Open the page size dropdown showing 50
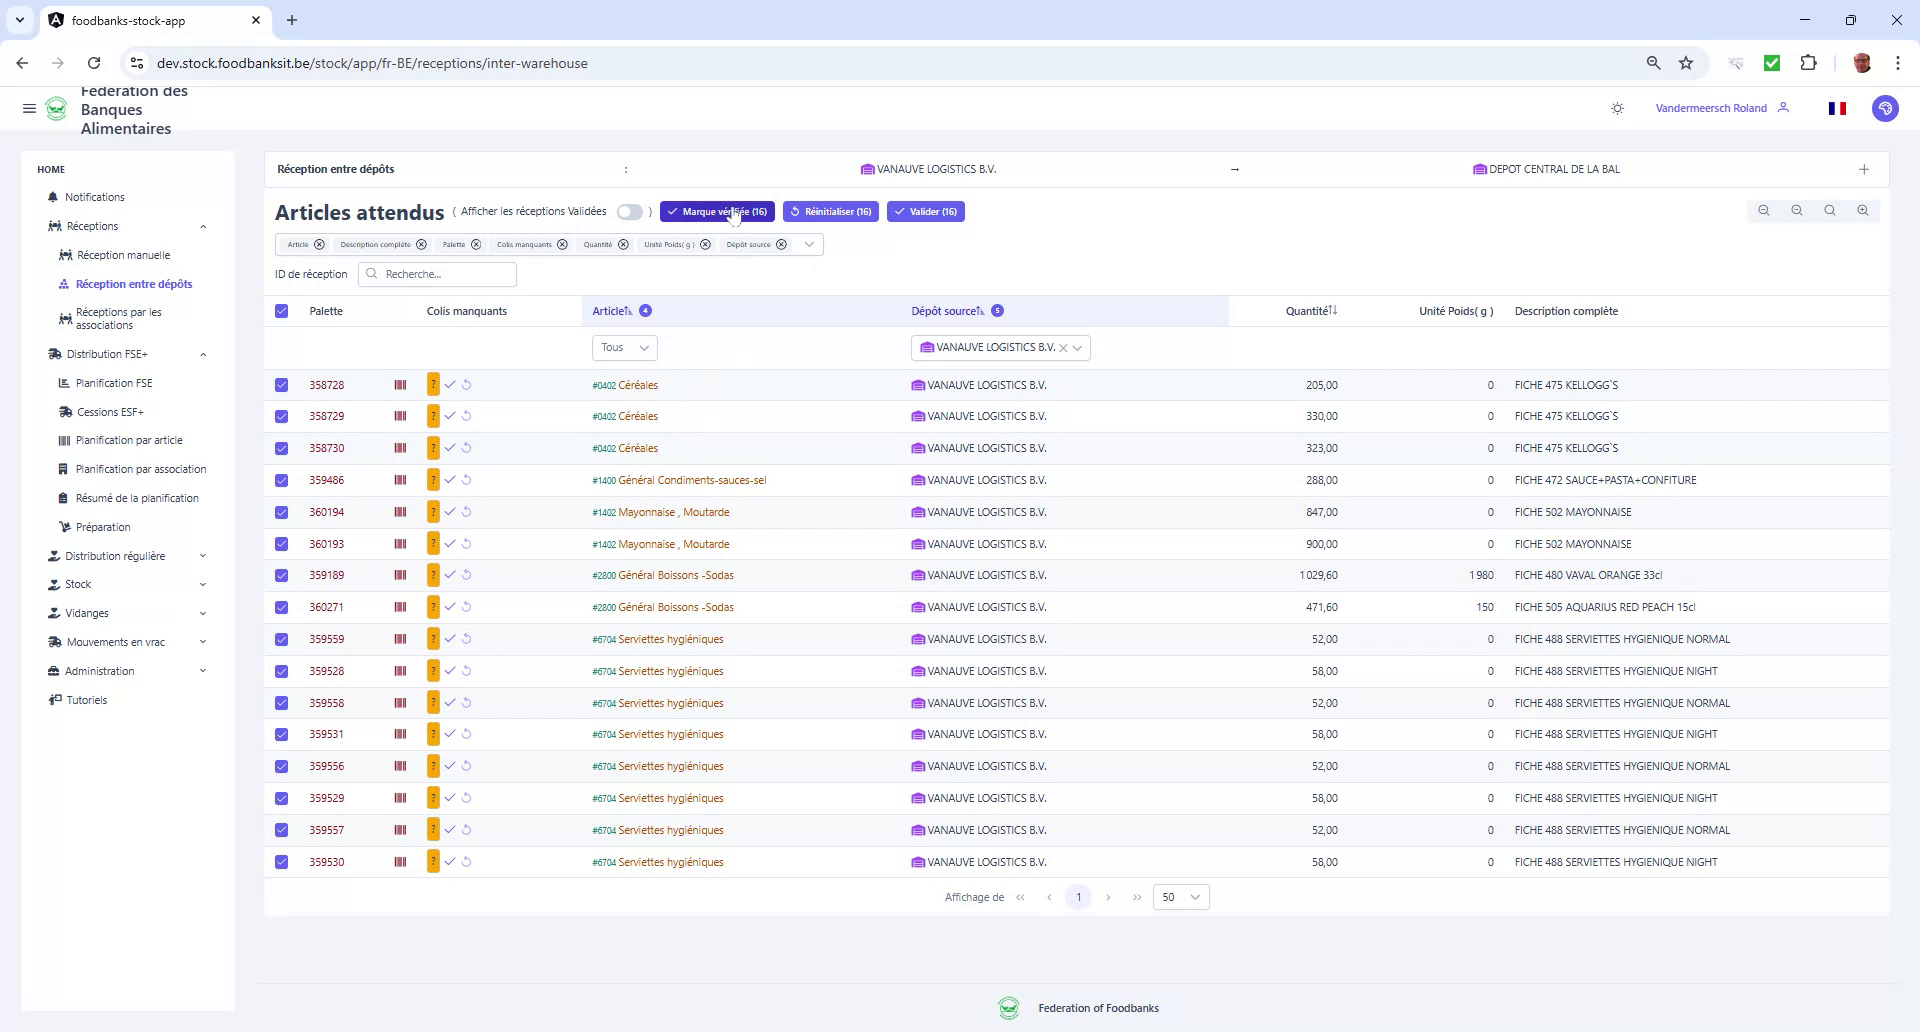This screenshot has height=1032, width=1920. coord(1180,897)
